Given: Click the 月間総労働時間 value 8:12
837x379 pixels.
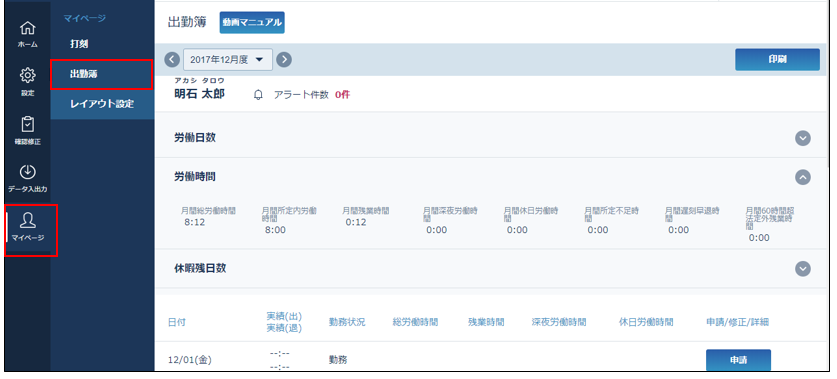Looking at the screenshot, I should 194,222.
